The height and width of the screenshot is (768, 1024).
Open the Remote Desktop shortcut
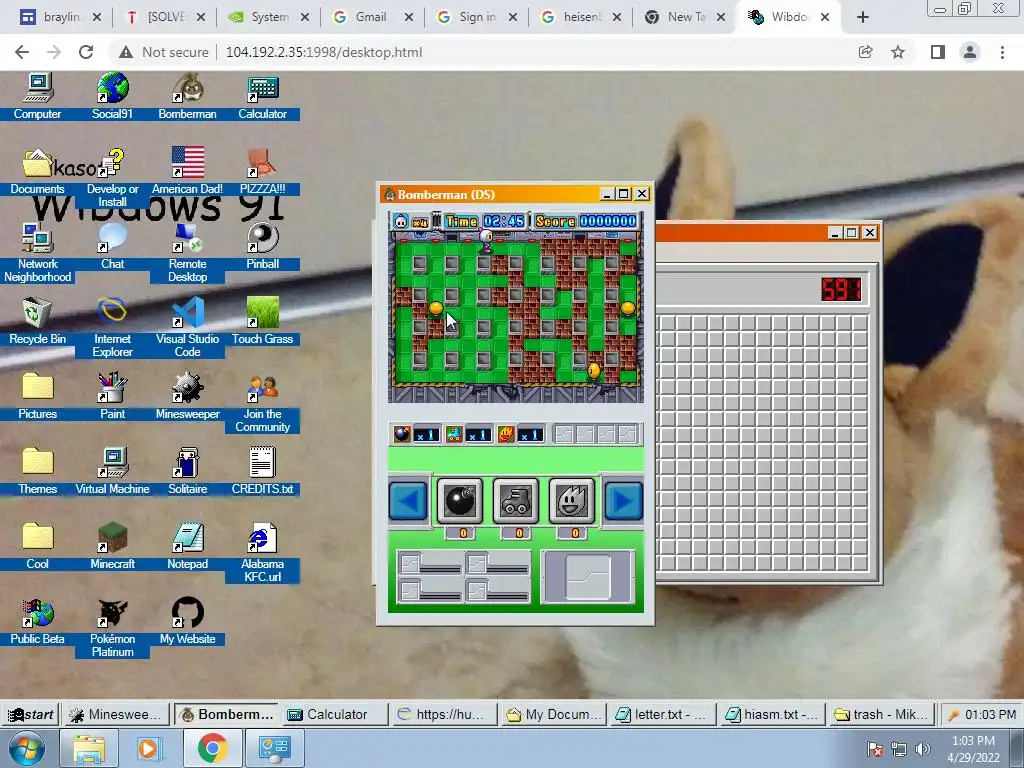click(187, 238)
